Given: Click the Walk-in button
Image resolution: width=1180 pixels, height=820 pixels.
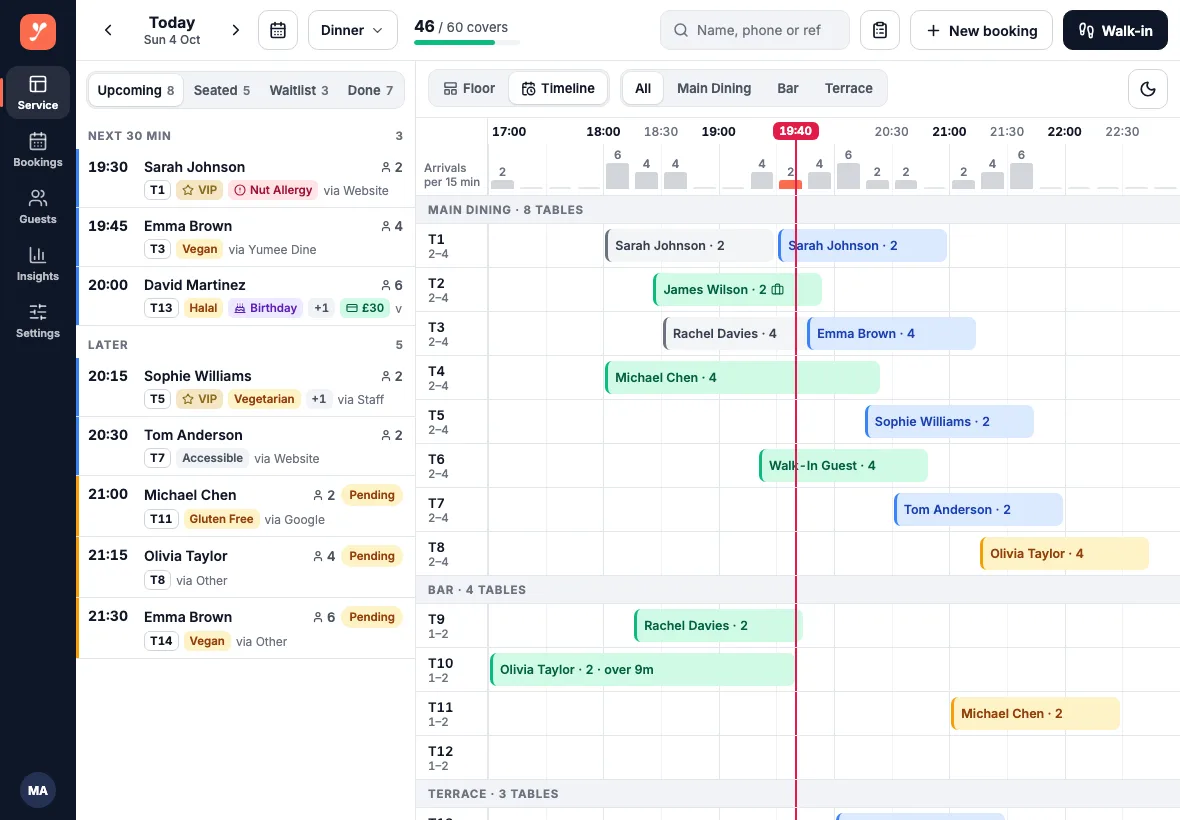Looking at the screenshot, I should point(1115,30).
